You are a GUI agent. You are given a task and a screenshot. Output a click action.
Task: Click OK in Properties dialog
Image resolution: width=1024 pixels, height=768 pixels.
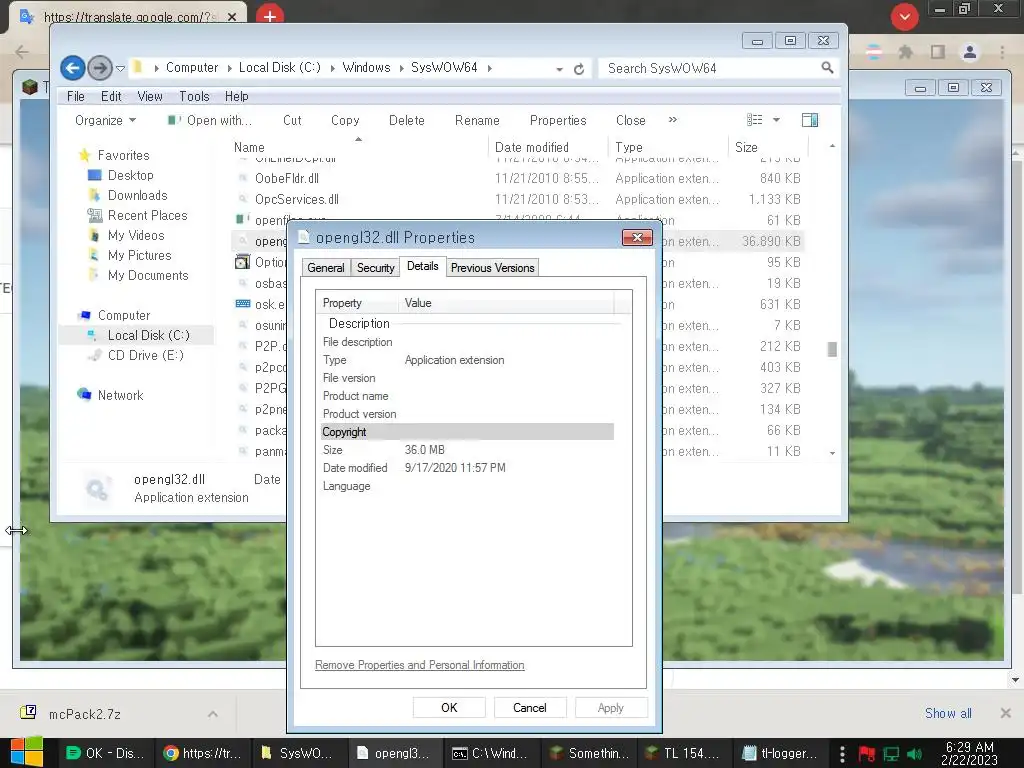tap(449, 708)
